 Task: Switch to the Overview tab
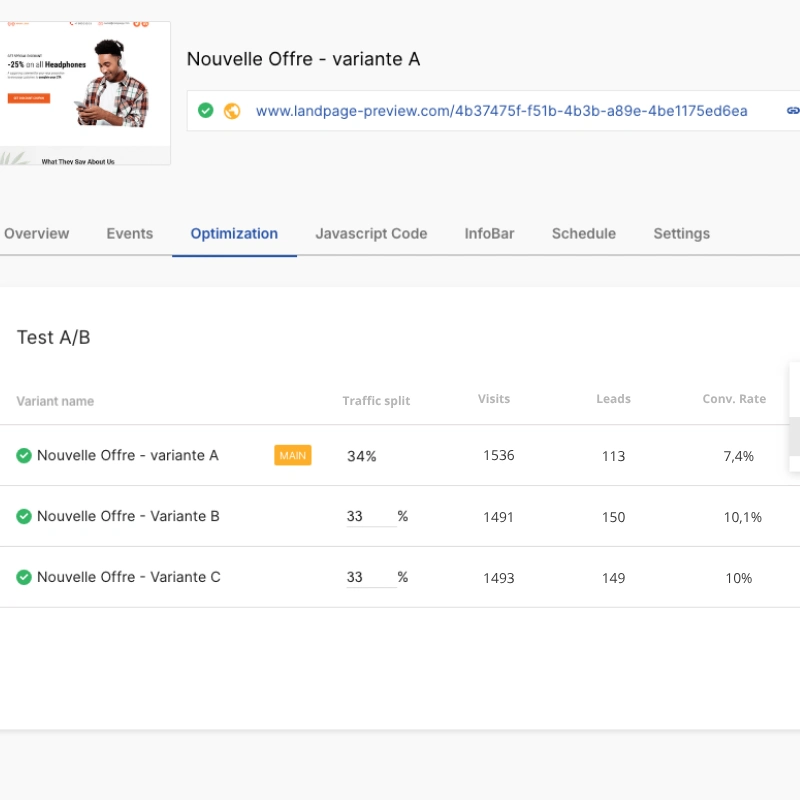(x=37, y=234)
